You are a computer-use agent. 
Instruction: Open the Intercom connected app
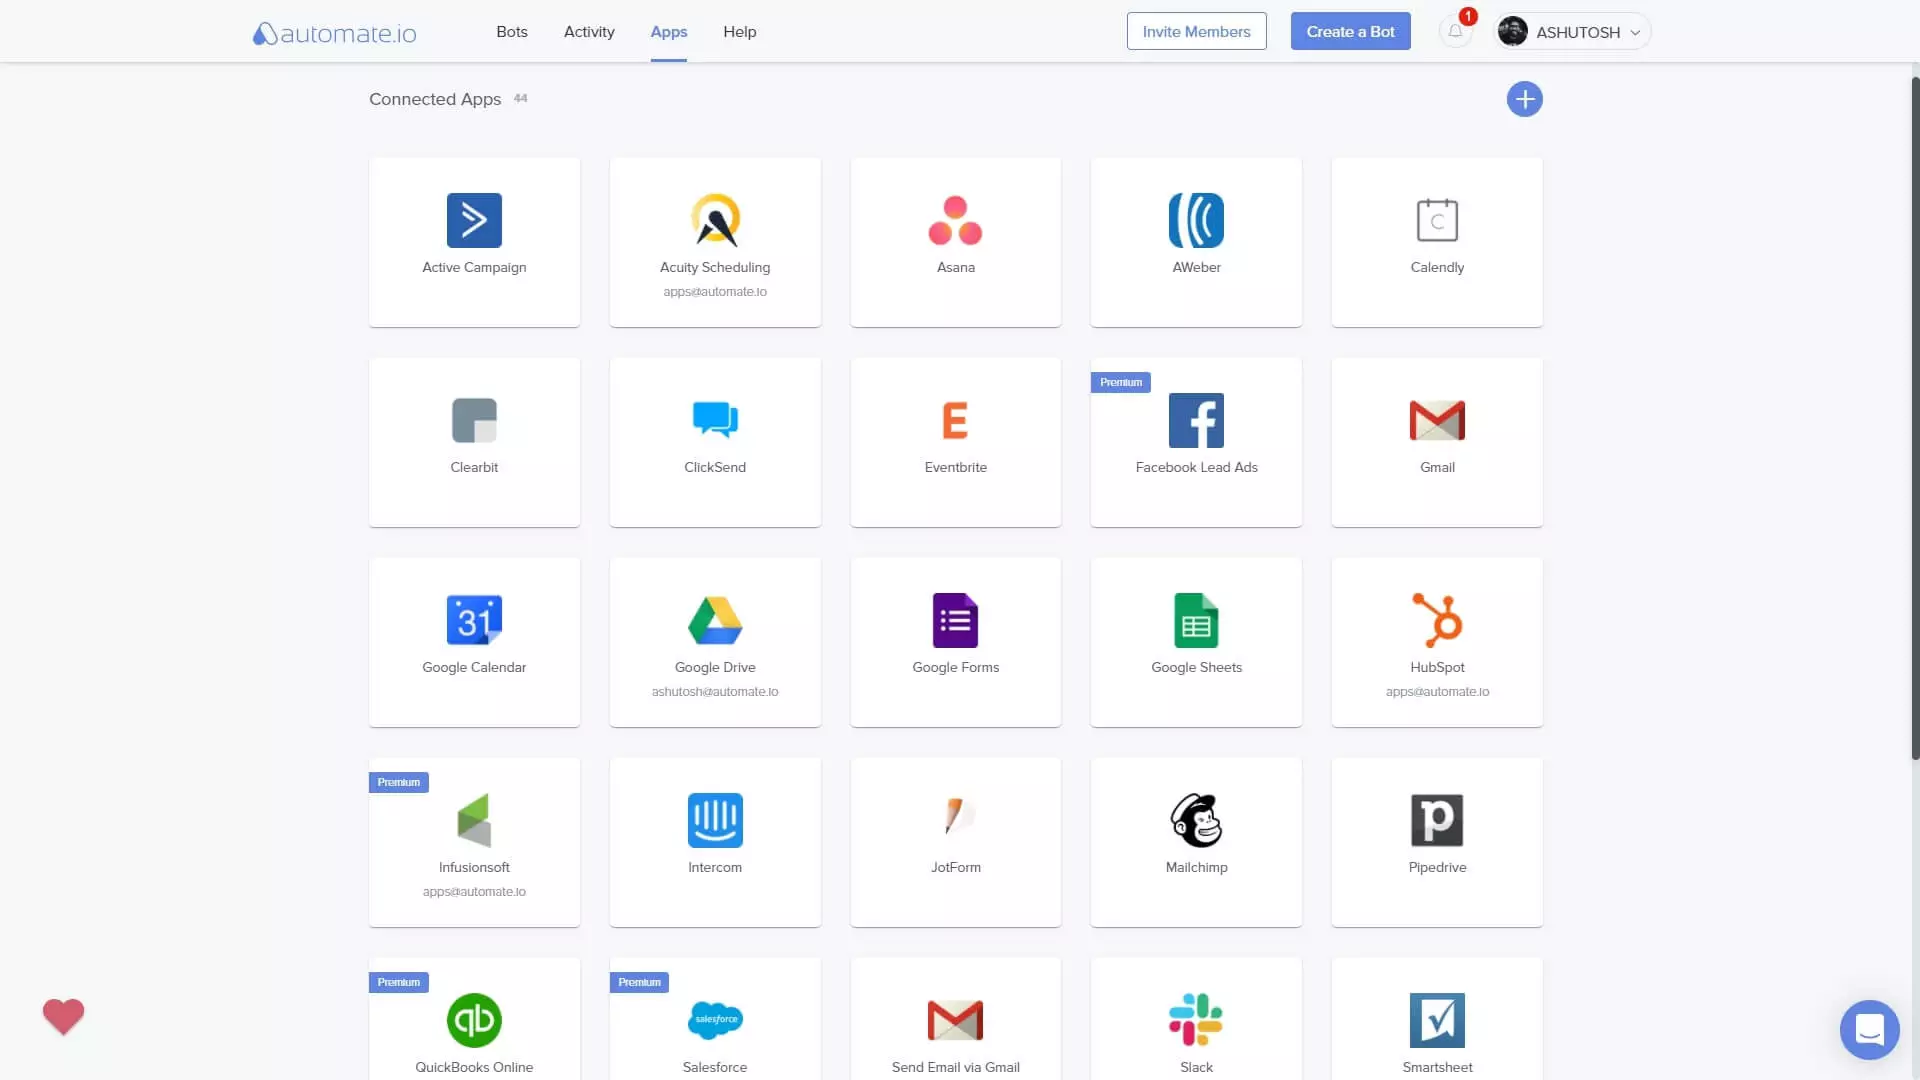point(715,841)
